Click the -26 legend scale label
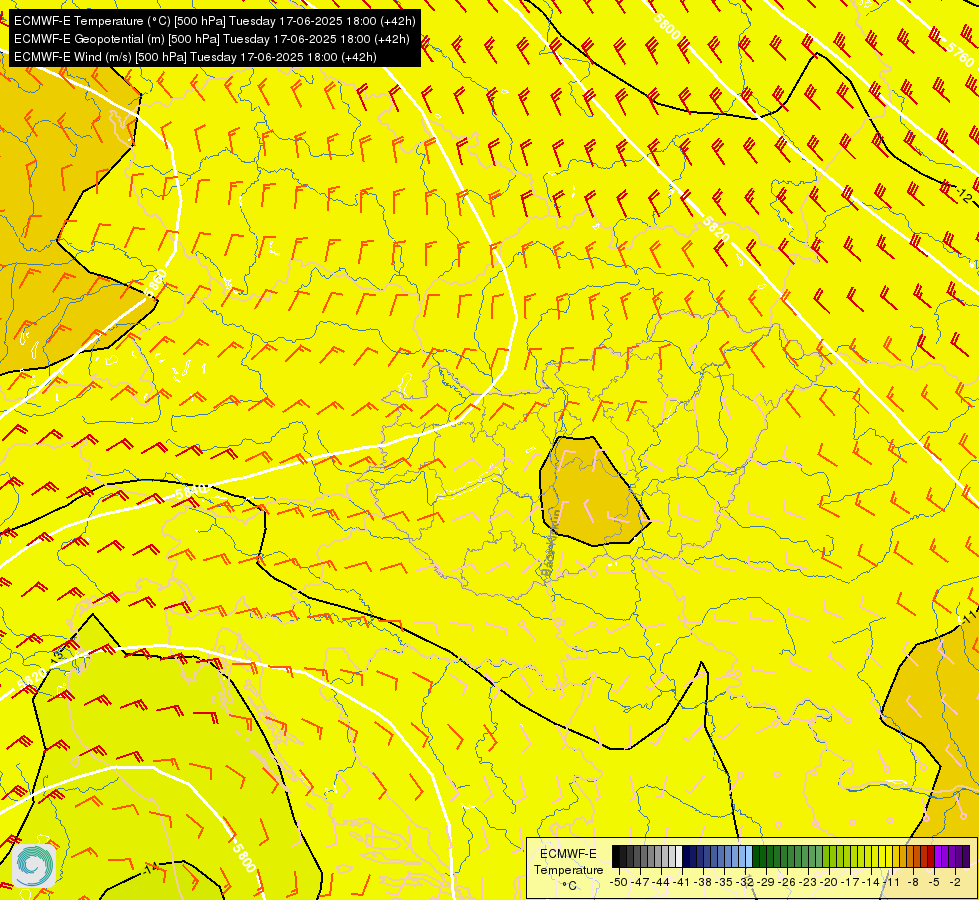This screenshot has width=979, height=900. click(787, 882)
